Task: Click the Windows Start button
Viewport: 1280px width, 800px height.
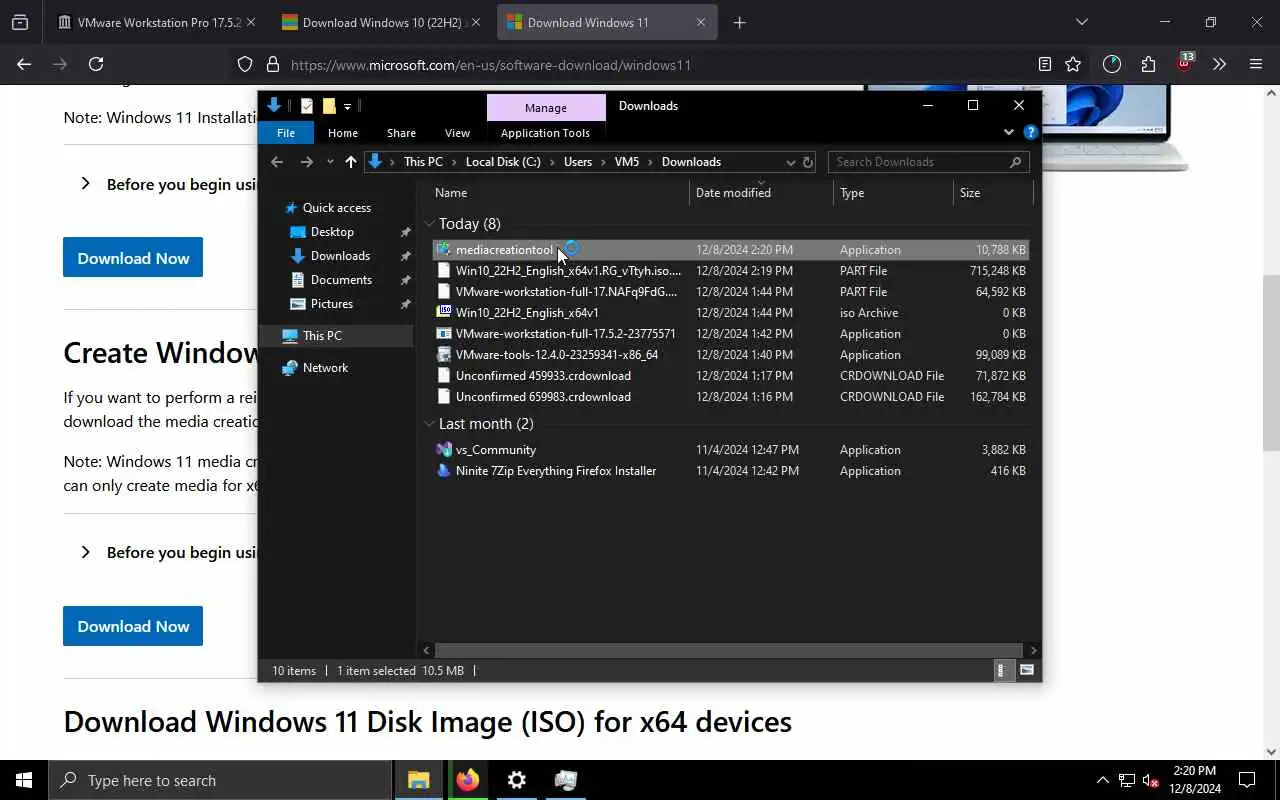Action: (x=24, y=780)
